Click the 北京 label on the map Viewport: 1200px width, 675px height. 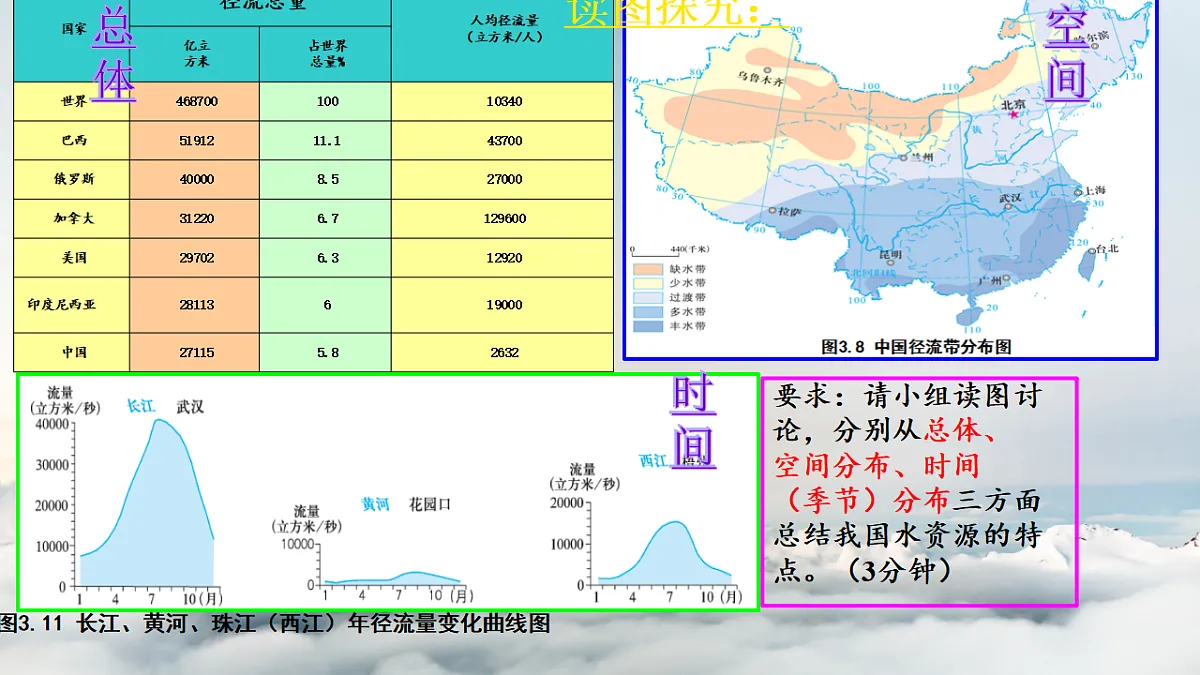tap(1014, 104)
